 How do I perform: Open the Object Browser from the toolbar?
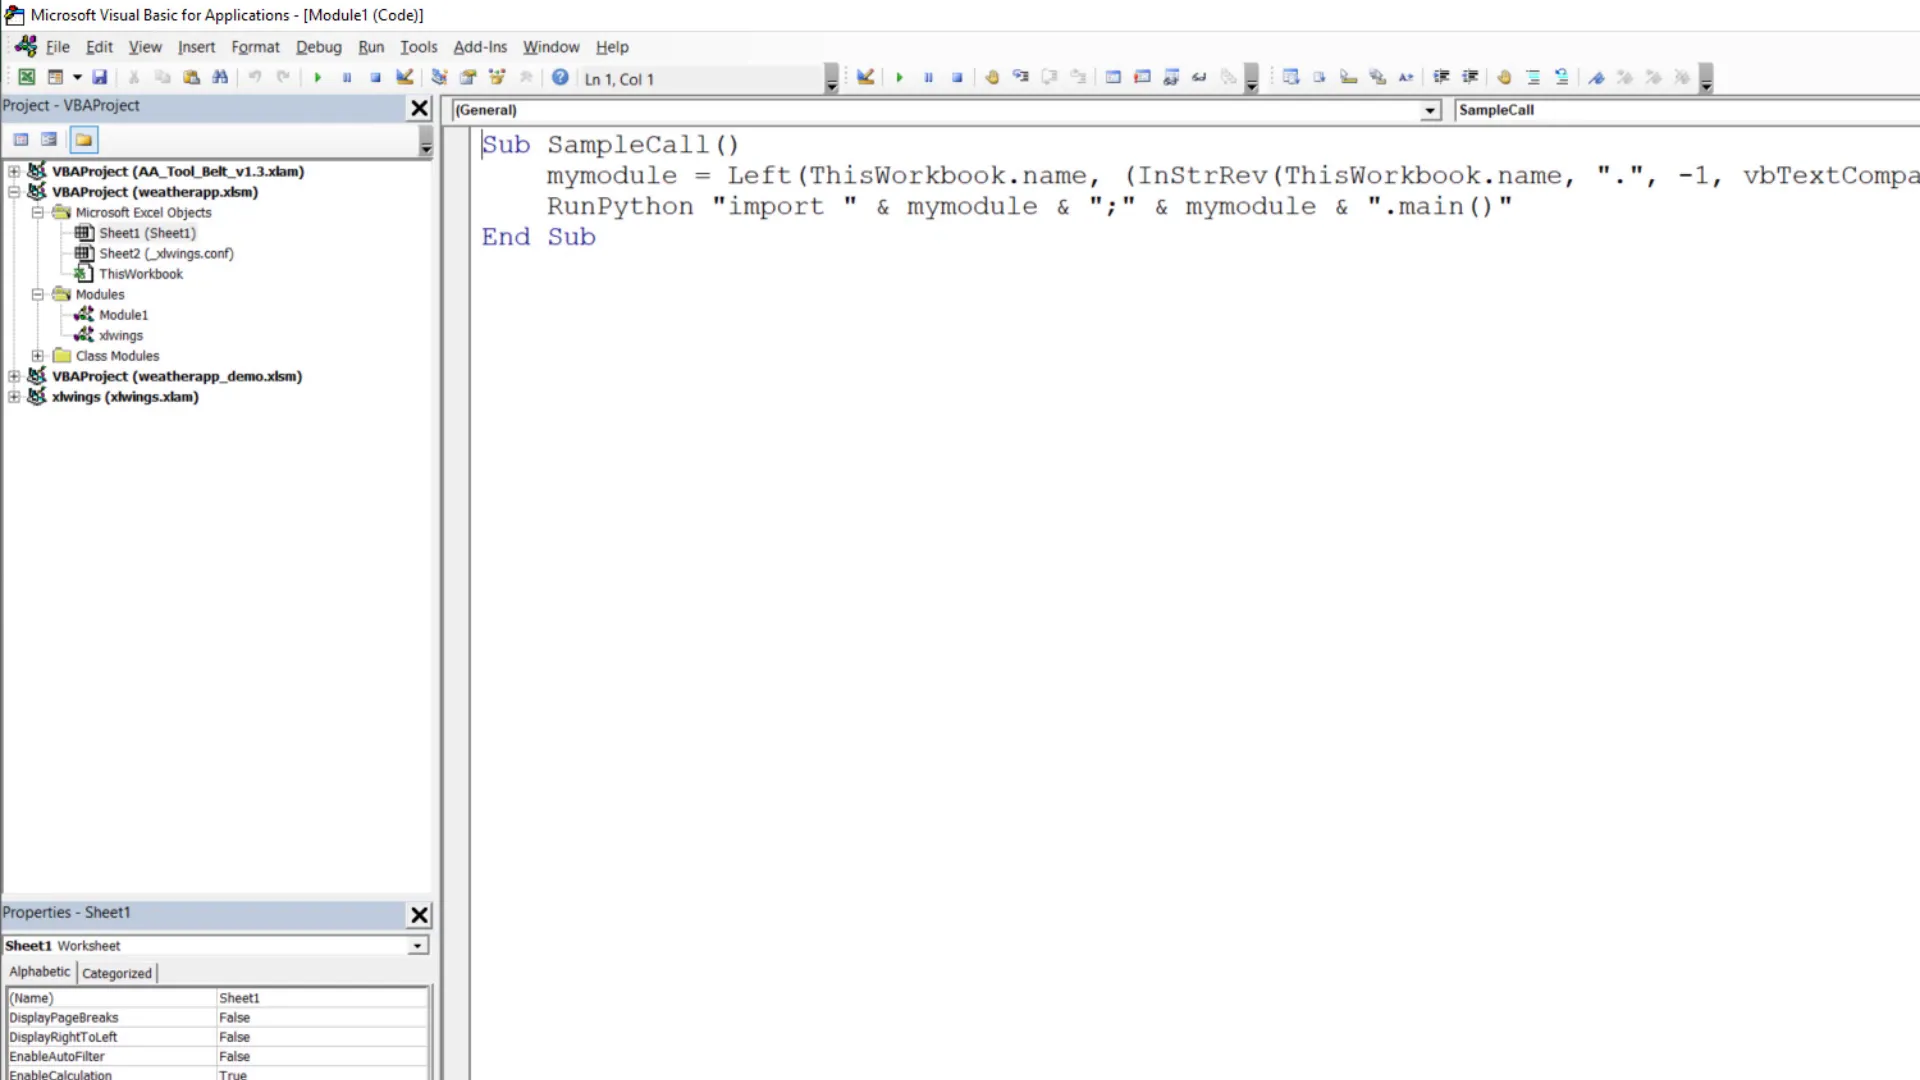[497, 77]
